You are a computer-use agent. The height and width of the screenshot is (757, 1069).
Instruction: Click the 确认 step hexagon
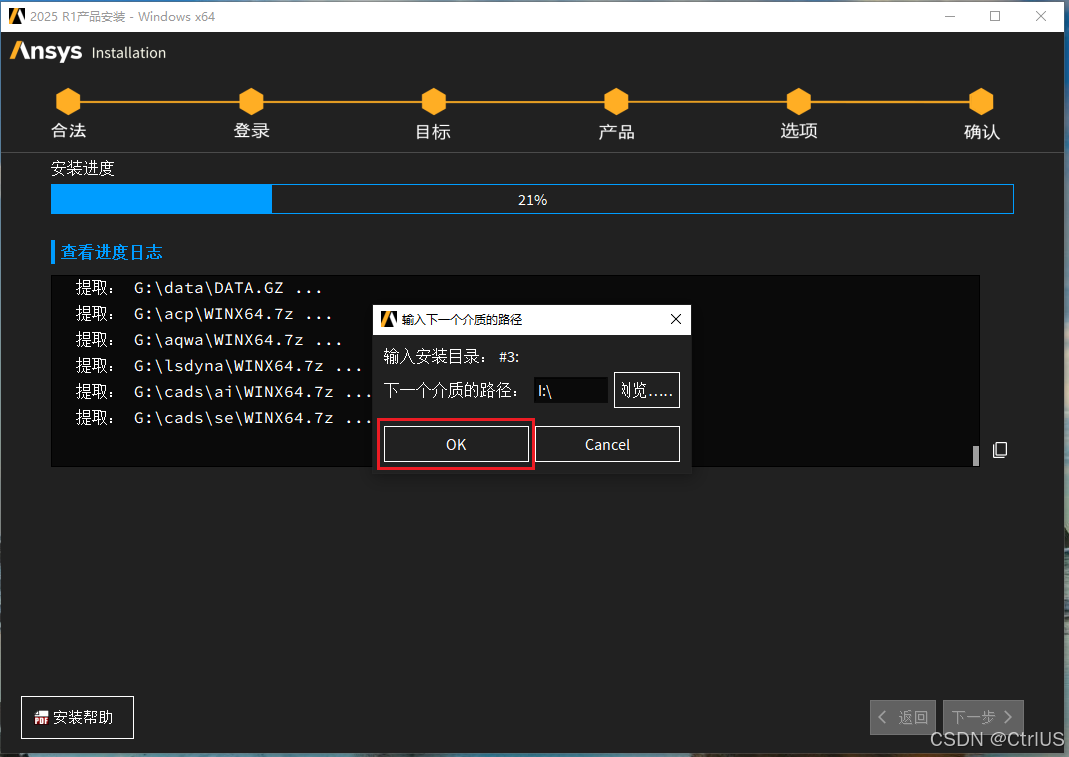(x=981, y=102)
